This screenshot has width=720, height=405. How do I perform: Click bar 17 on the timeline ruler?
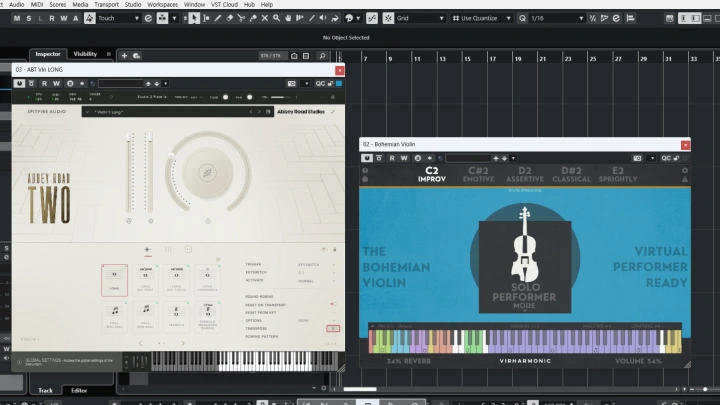tap(493, 59)
